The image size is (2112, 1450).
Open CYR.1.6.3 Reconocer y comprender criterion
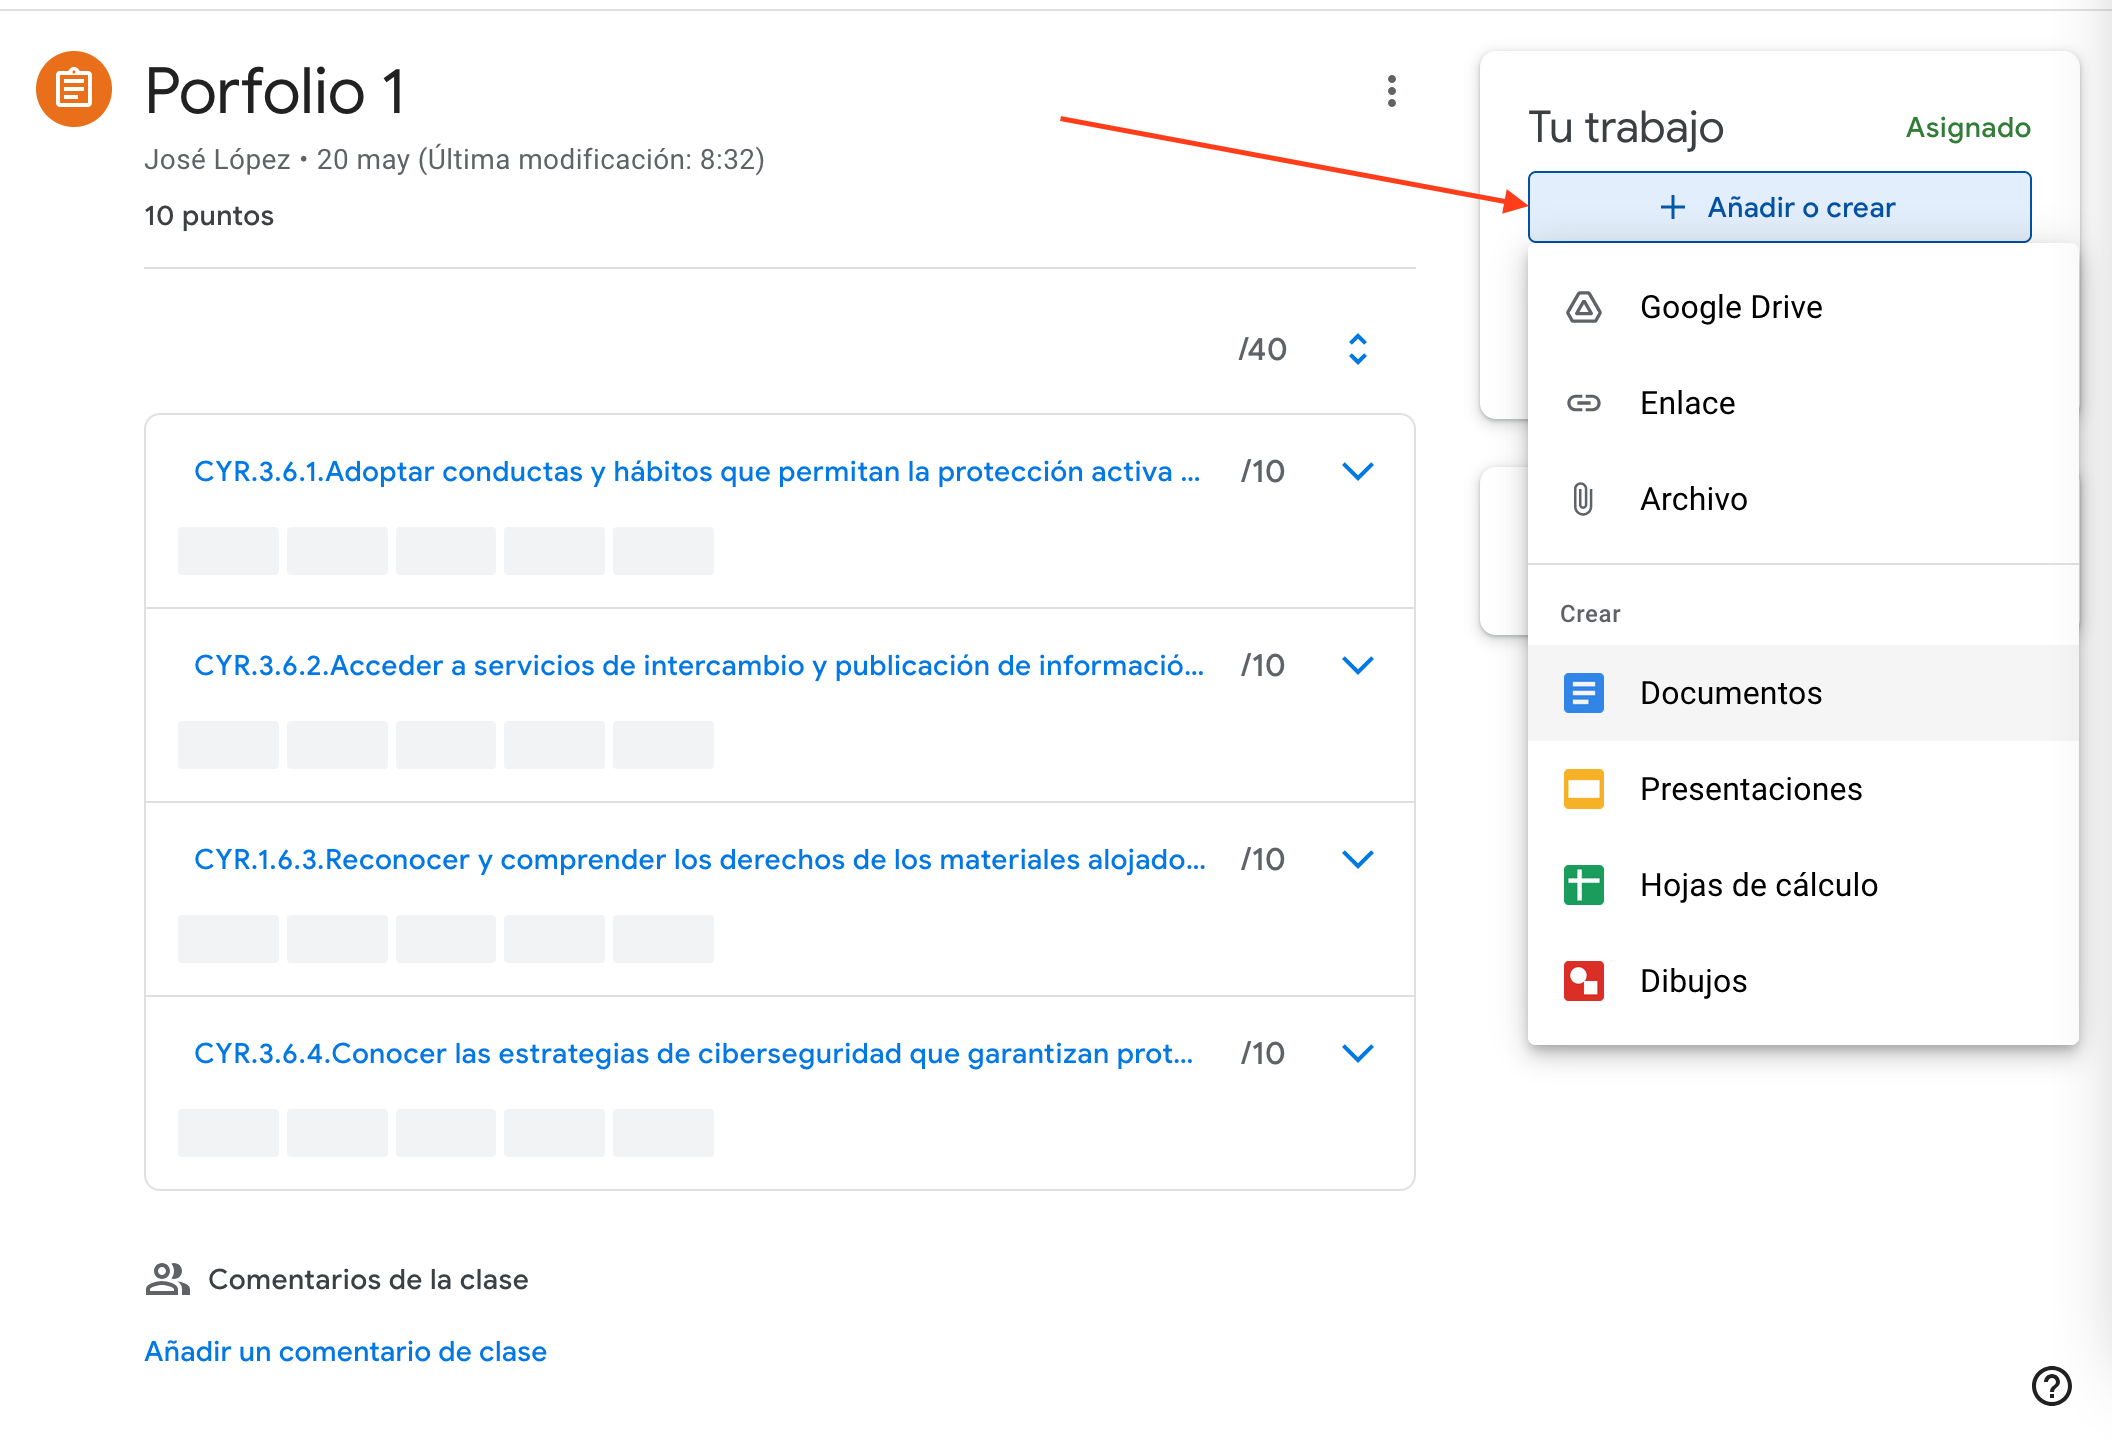pyautogui.click(x=699, y=859)
